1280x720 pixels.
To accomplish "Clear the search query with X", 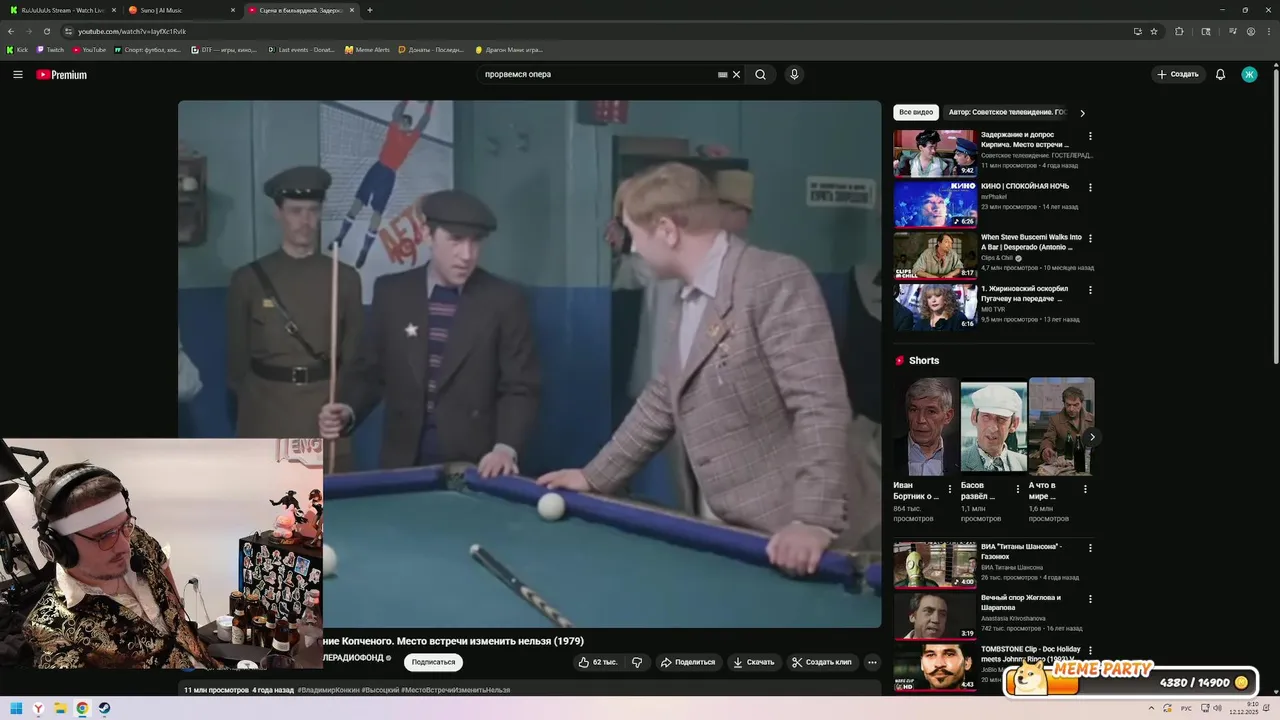I will tap(737, 74).
